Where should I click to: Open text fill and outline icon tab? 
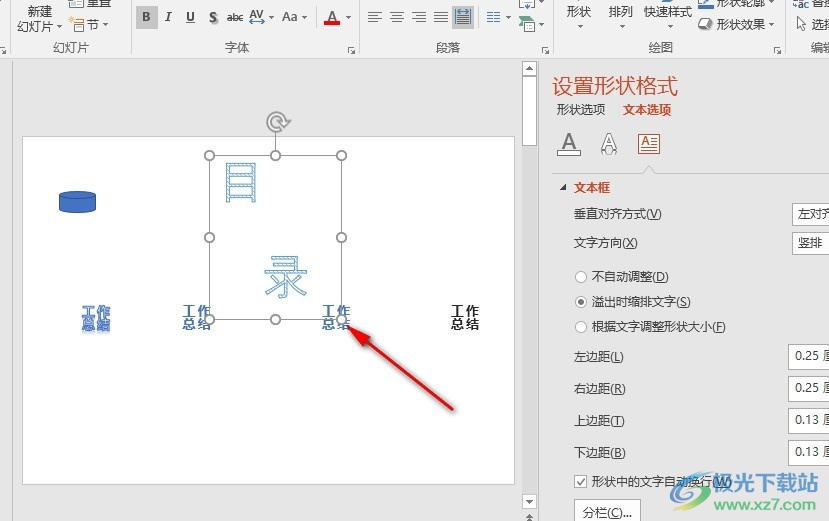pos(569,144)
